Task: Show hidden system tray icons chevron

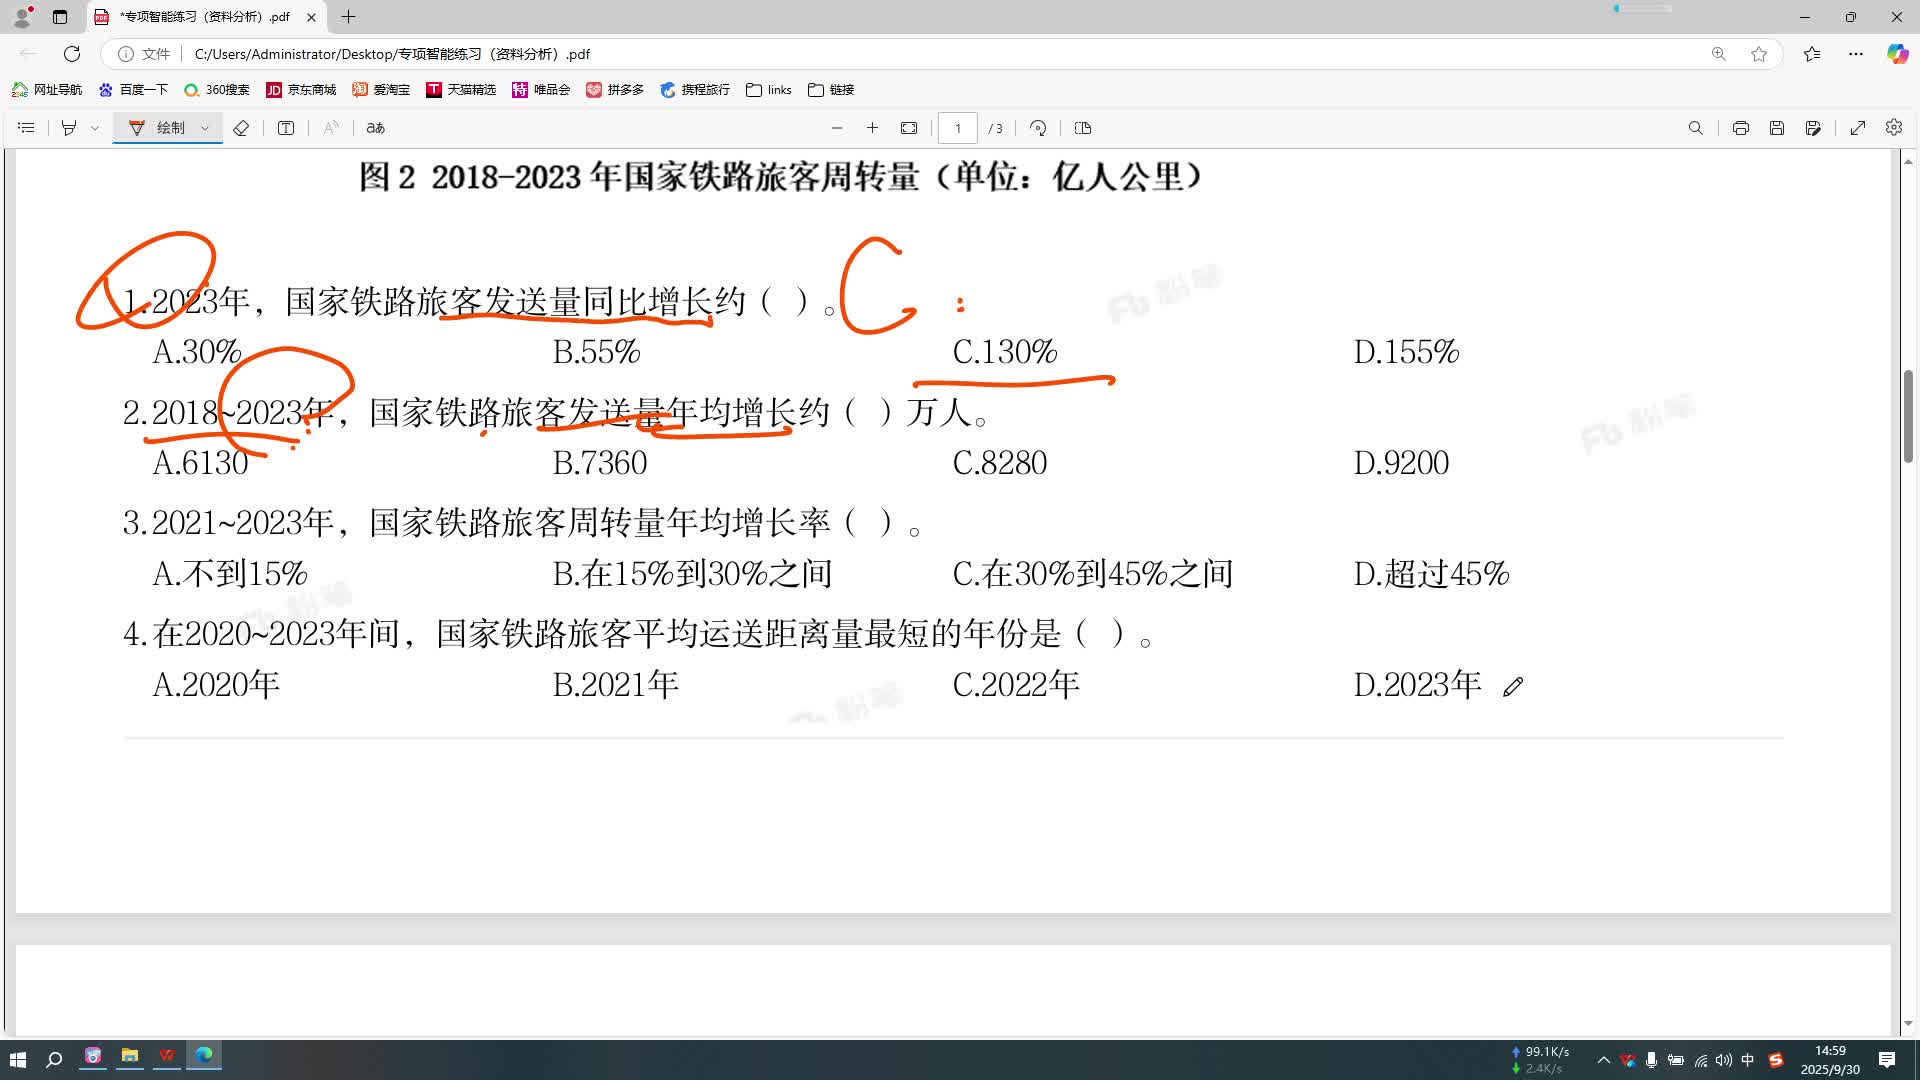Action: [1603, 1060]
